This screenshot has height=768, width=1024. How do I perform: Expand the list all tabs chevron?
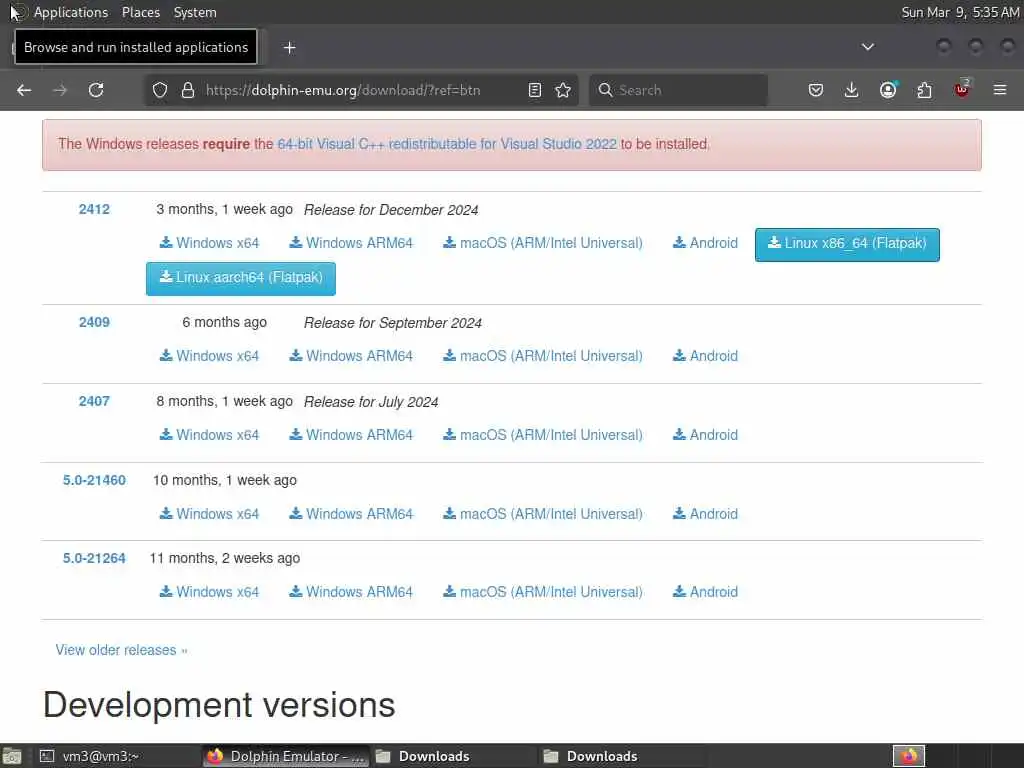coord(868,47)
